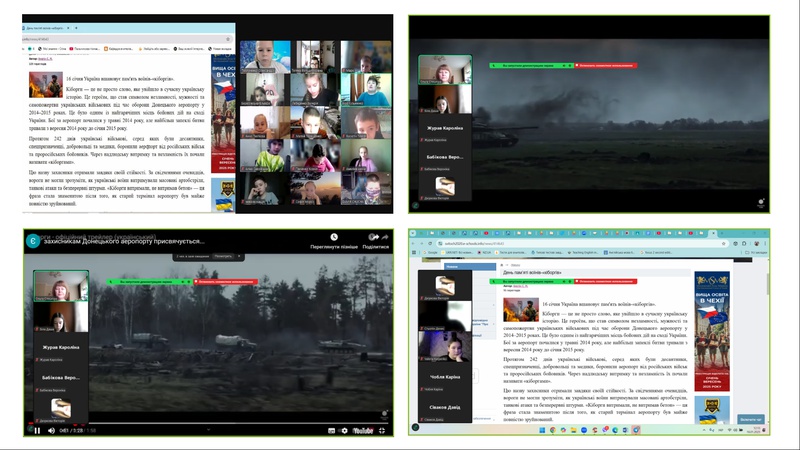Viewport: 800px width, 450px height.
Task: Open the ВИЩА ОСВІТА В ЧЕХІЇ ad banner
Action: pos(712,331)
